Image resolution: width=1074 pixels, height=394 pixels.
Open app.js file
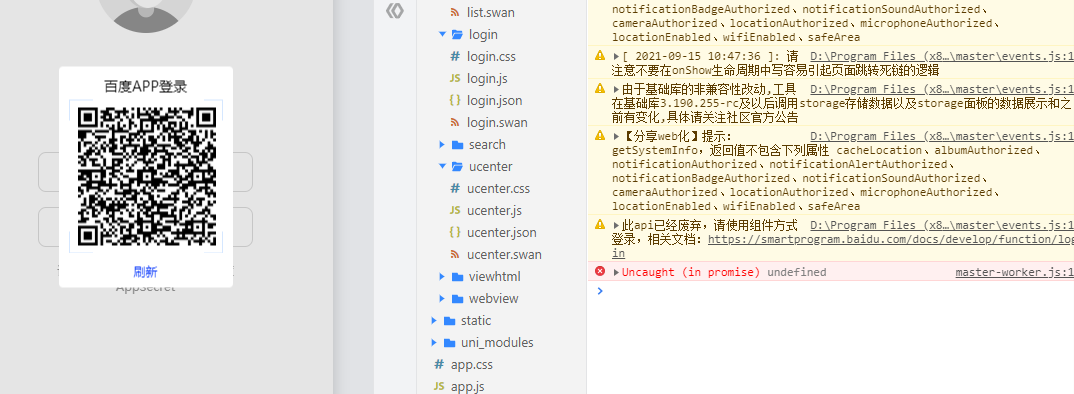(468, 386)
